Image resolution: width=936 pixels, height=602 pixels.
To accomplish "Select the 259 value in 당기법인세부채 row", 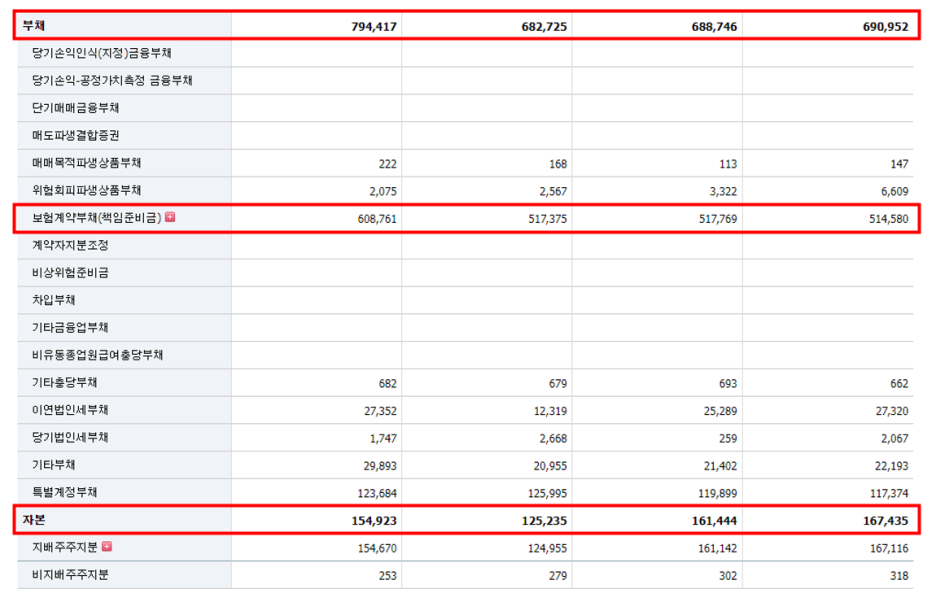I will pos(728,439).
